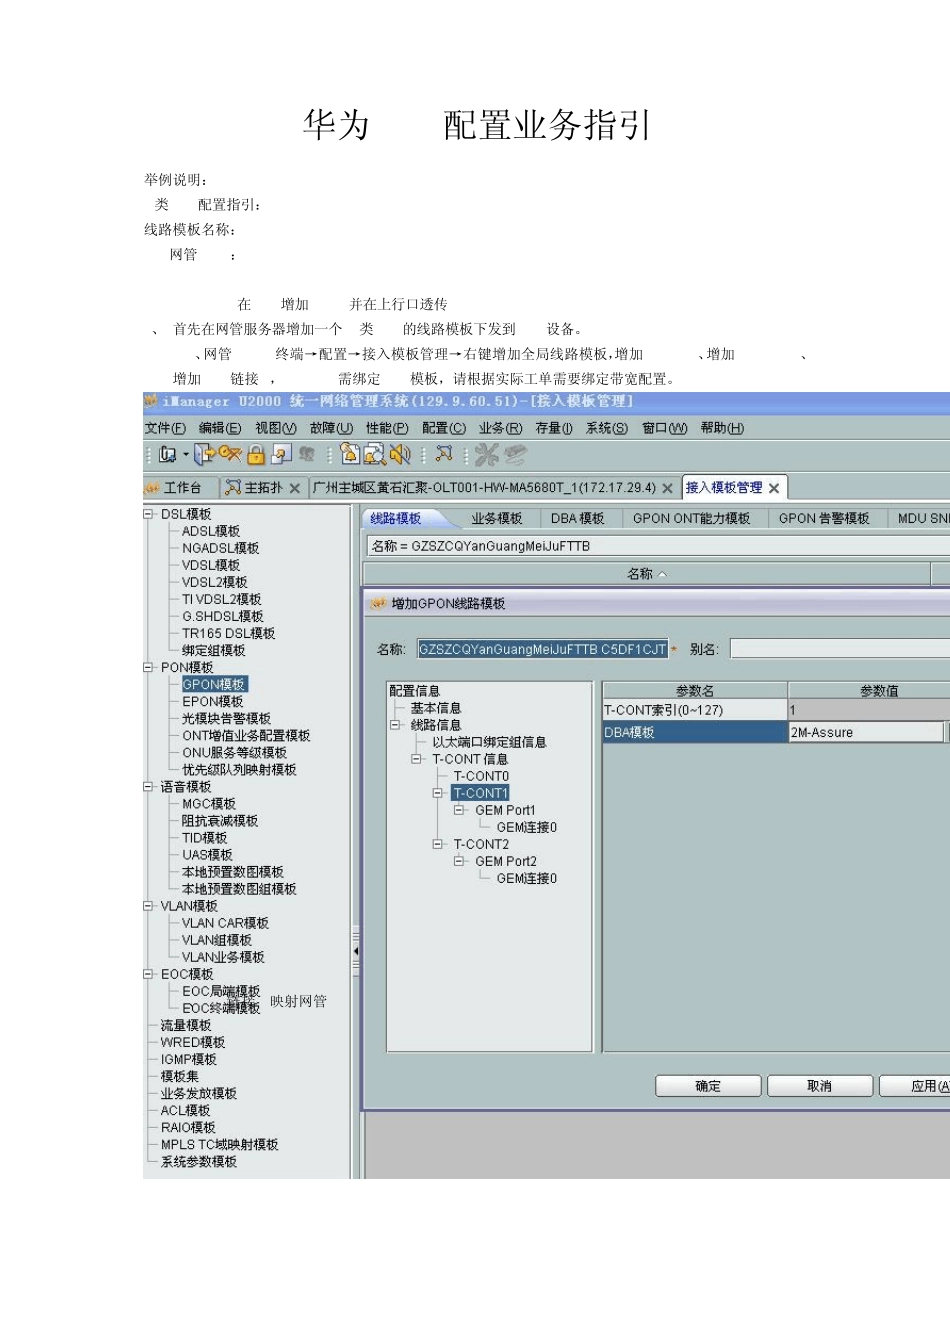
Task: Select 基本信息 in the 配置信息 tree
Action: [x=436, y=708]
